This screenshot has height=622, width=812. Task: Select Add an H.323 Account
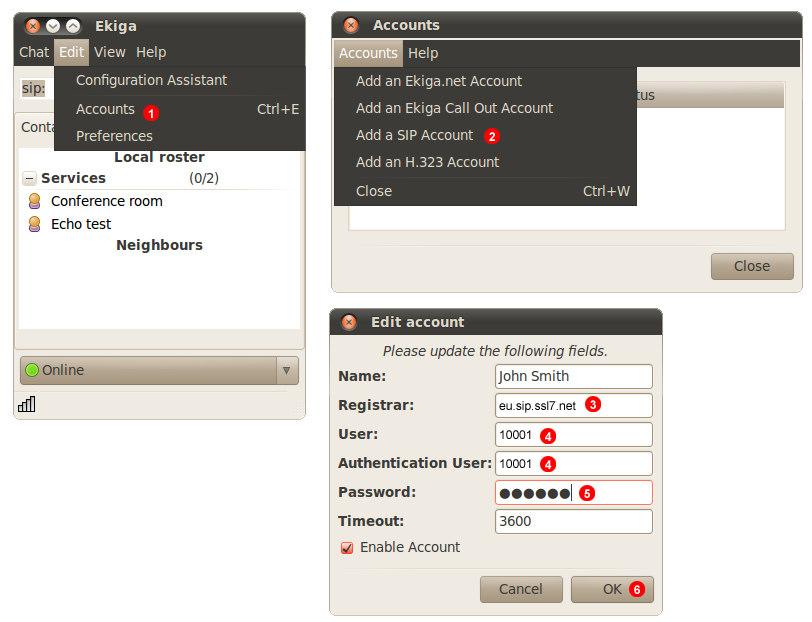(485, 162)
